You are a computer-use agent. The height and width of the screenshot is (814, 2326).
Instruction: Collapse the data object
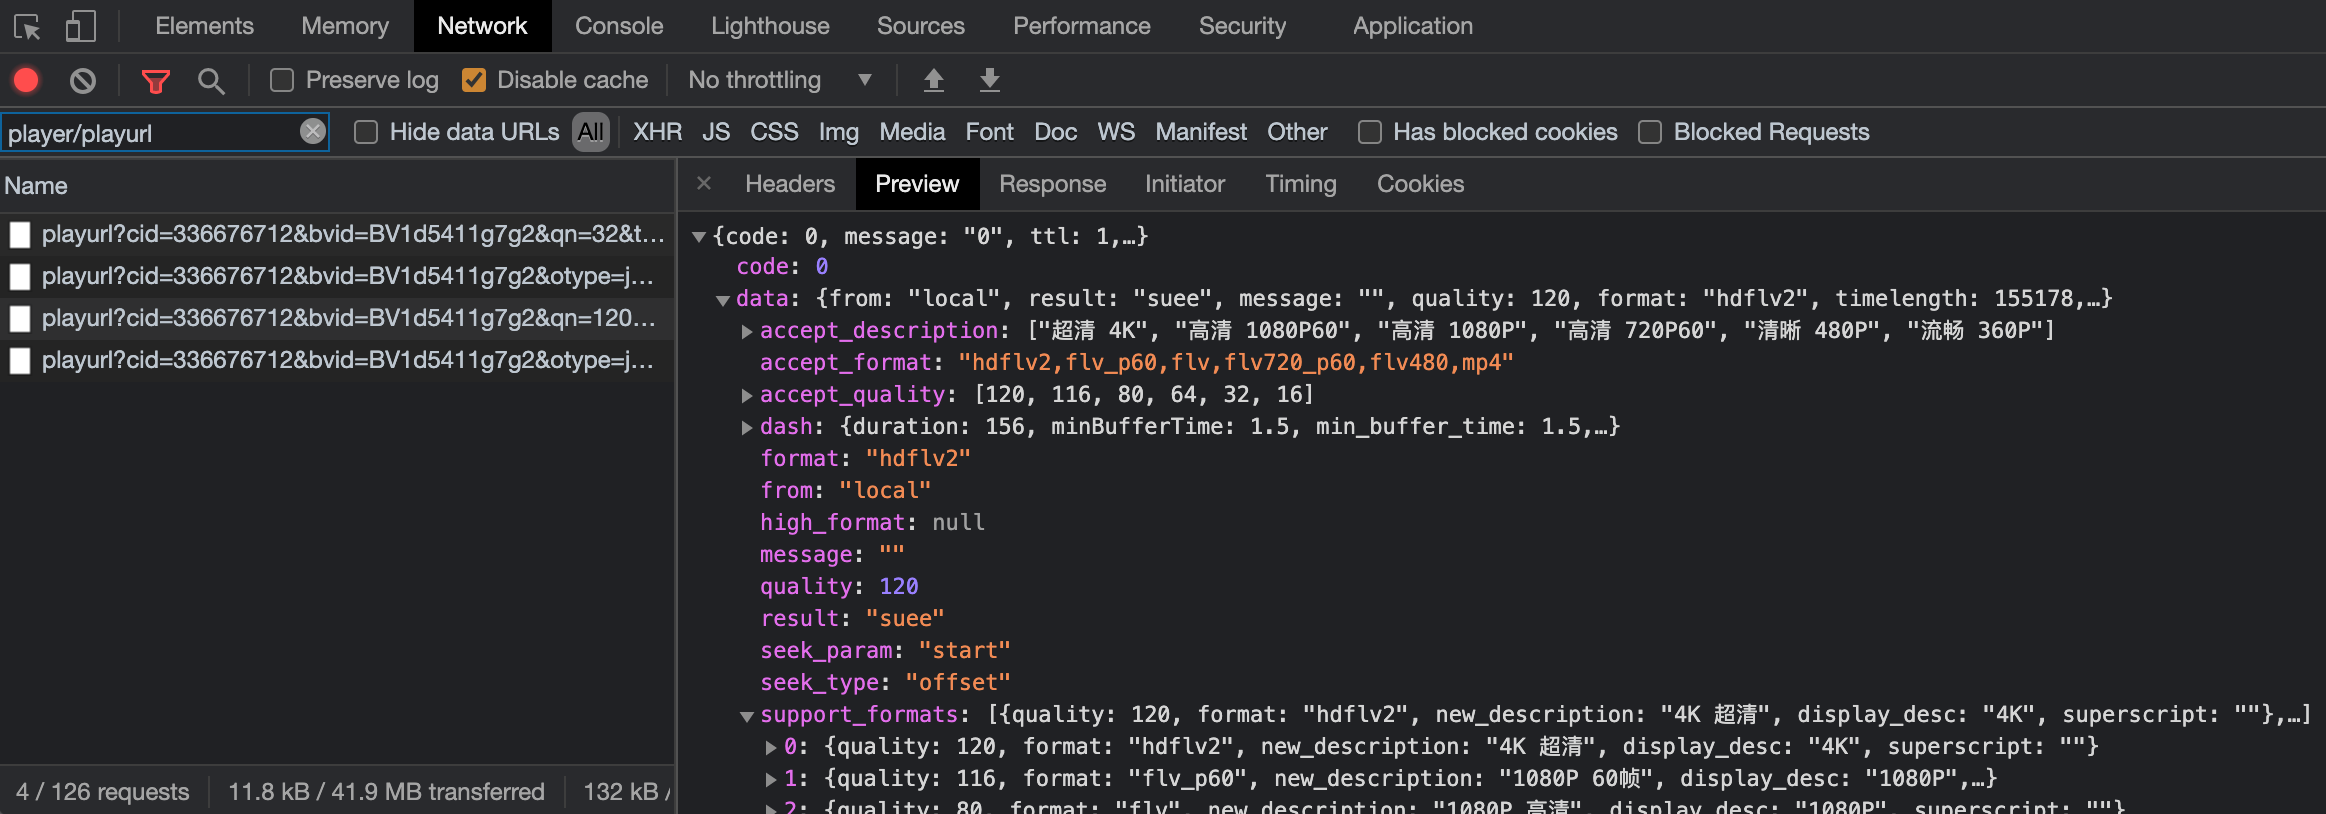722,300
